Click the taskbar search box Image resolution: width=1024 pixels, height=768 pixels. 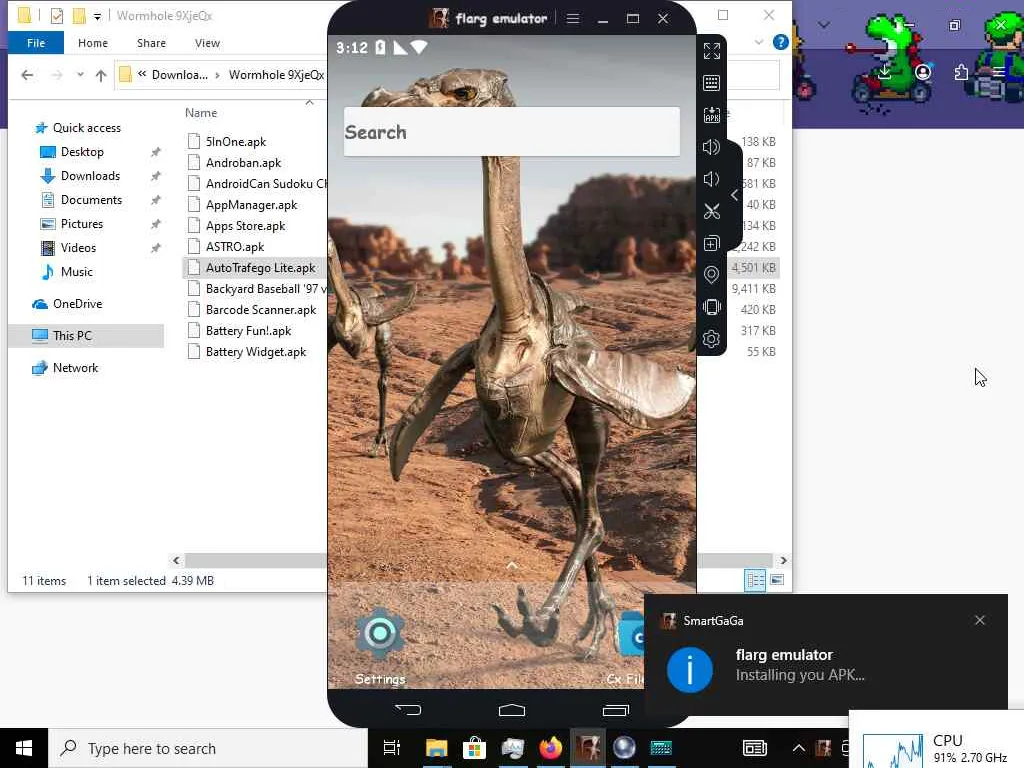click(x=208, y=748)
